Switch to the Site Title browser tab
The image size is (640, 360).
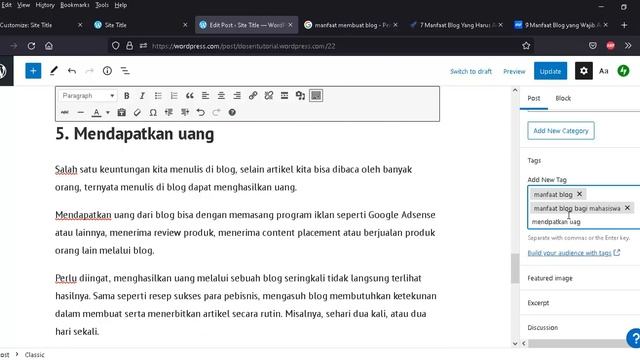[140, 25]
